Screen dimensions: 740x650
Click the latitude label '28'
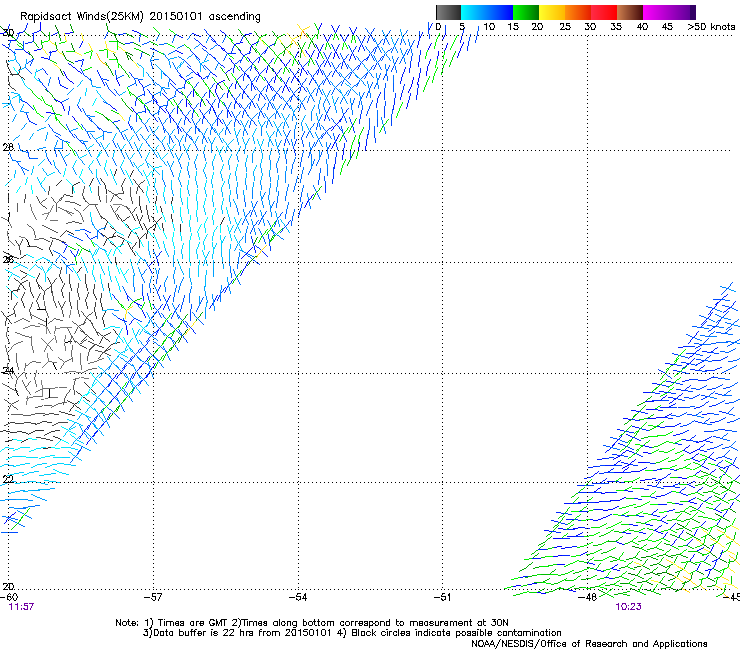coord(8,147)
